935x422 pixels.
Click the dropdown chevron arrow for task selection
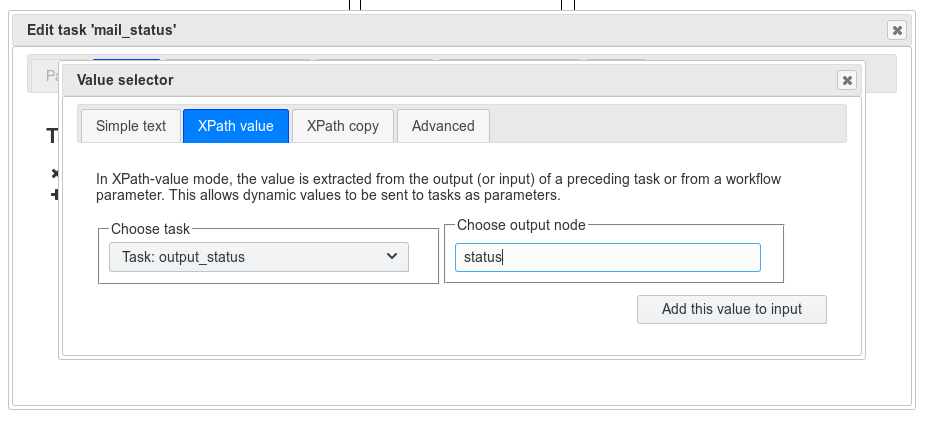tap(392, 256)
